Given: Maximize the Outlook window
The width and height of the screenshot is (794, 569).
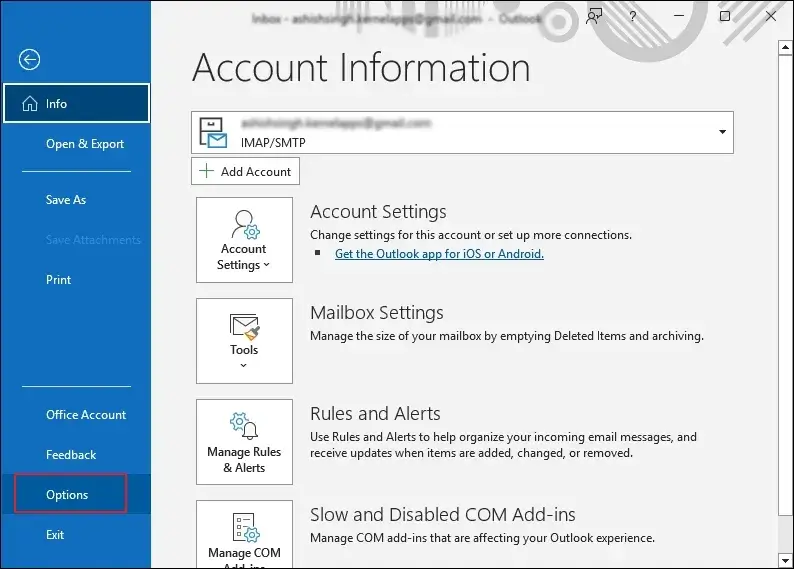Looking at the screenshot, I should click(725, 16).
